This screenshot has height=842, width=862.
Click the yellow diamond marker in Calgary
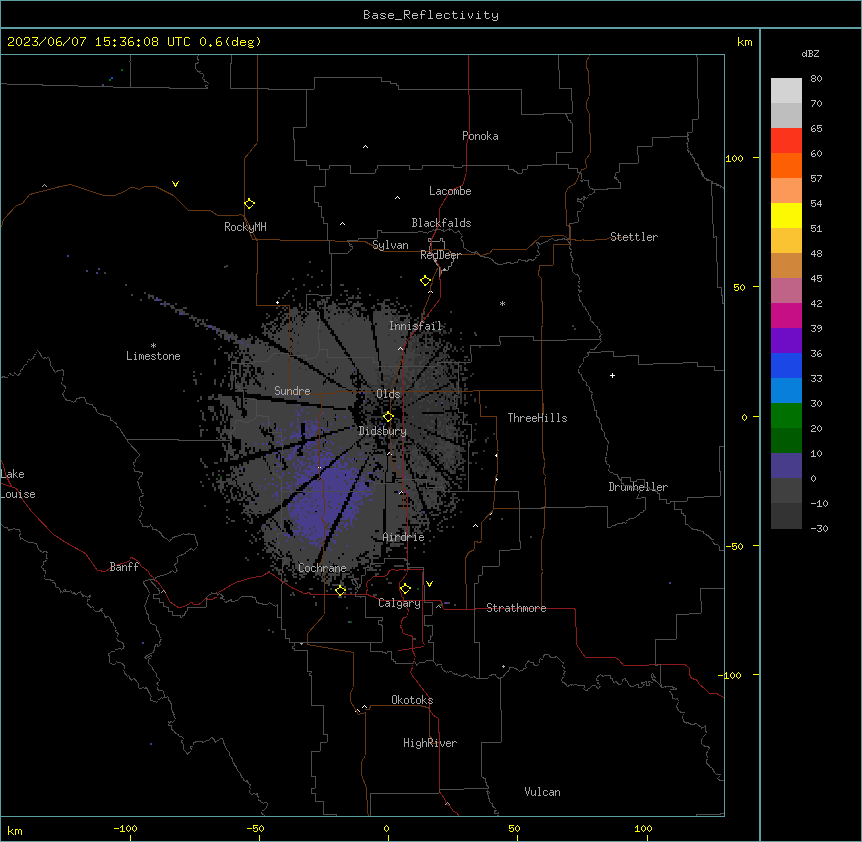(x=405, y=589)
